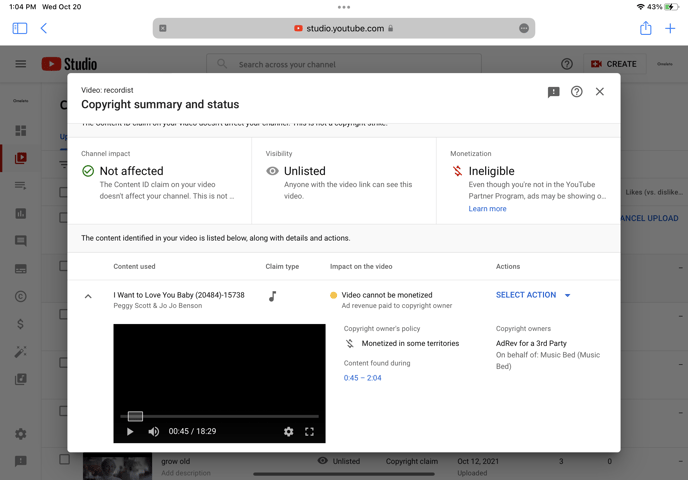
Task: Click the YouTube Studio logo
Action: tap(69, 64)
